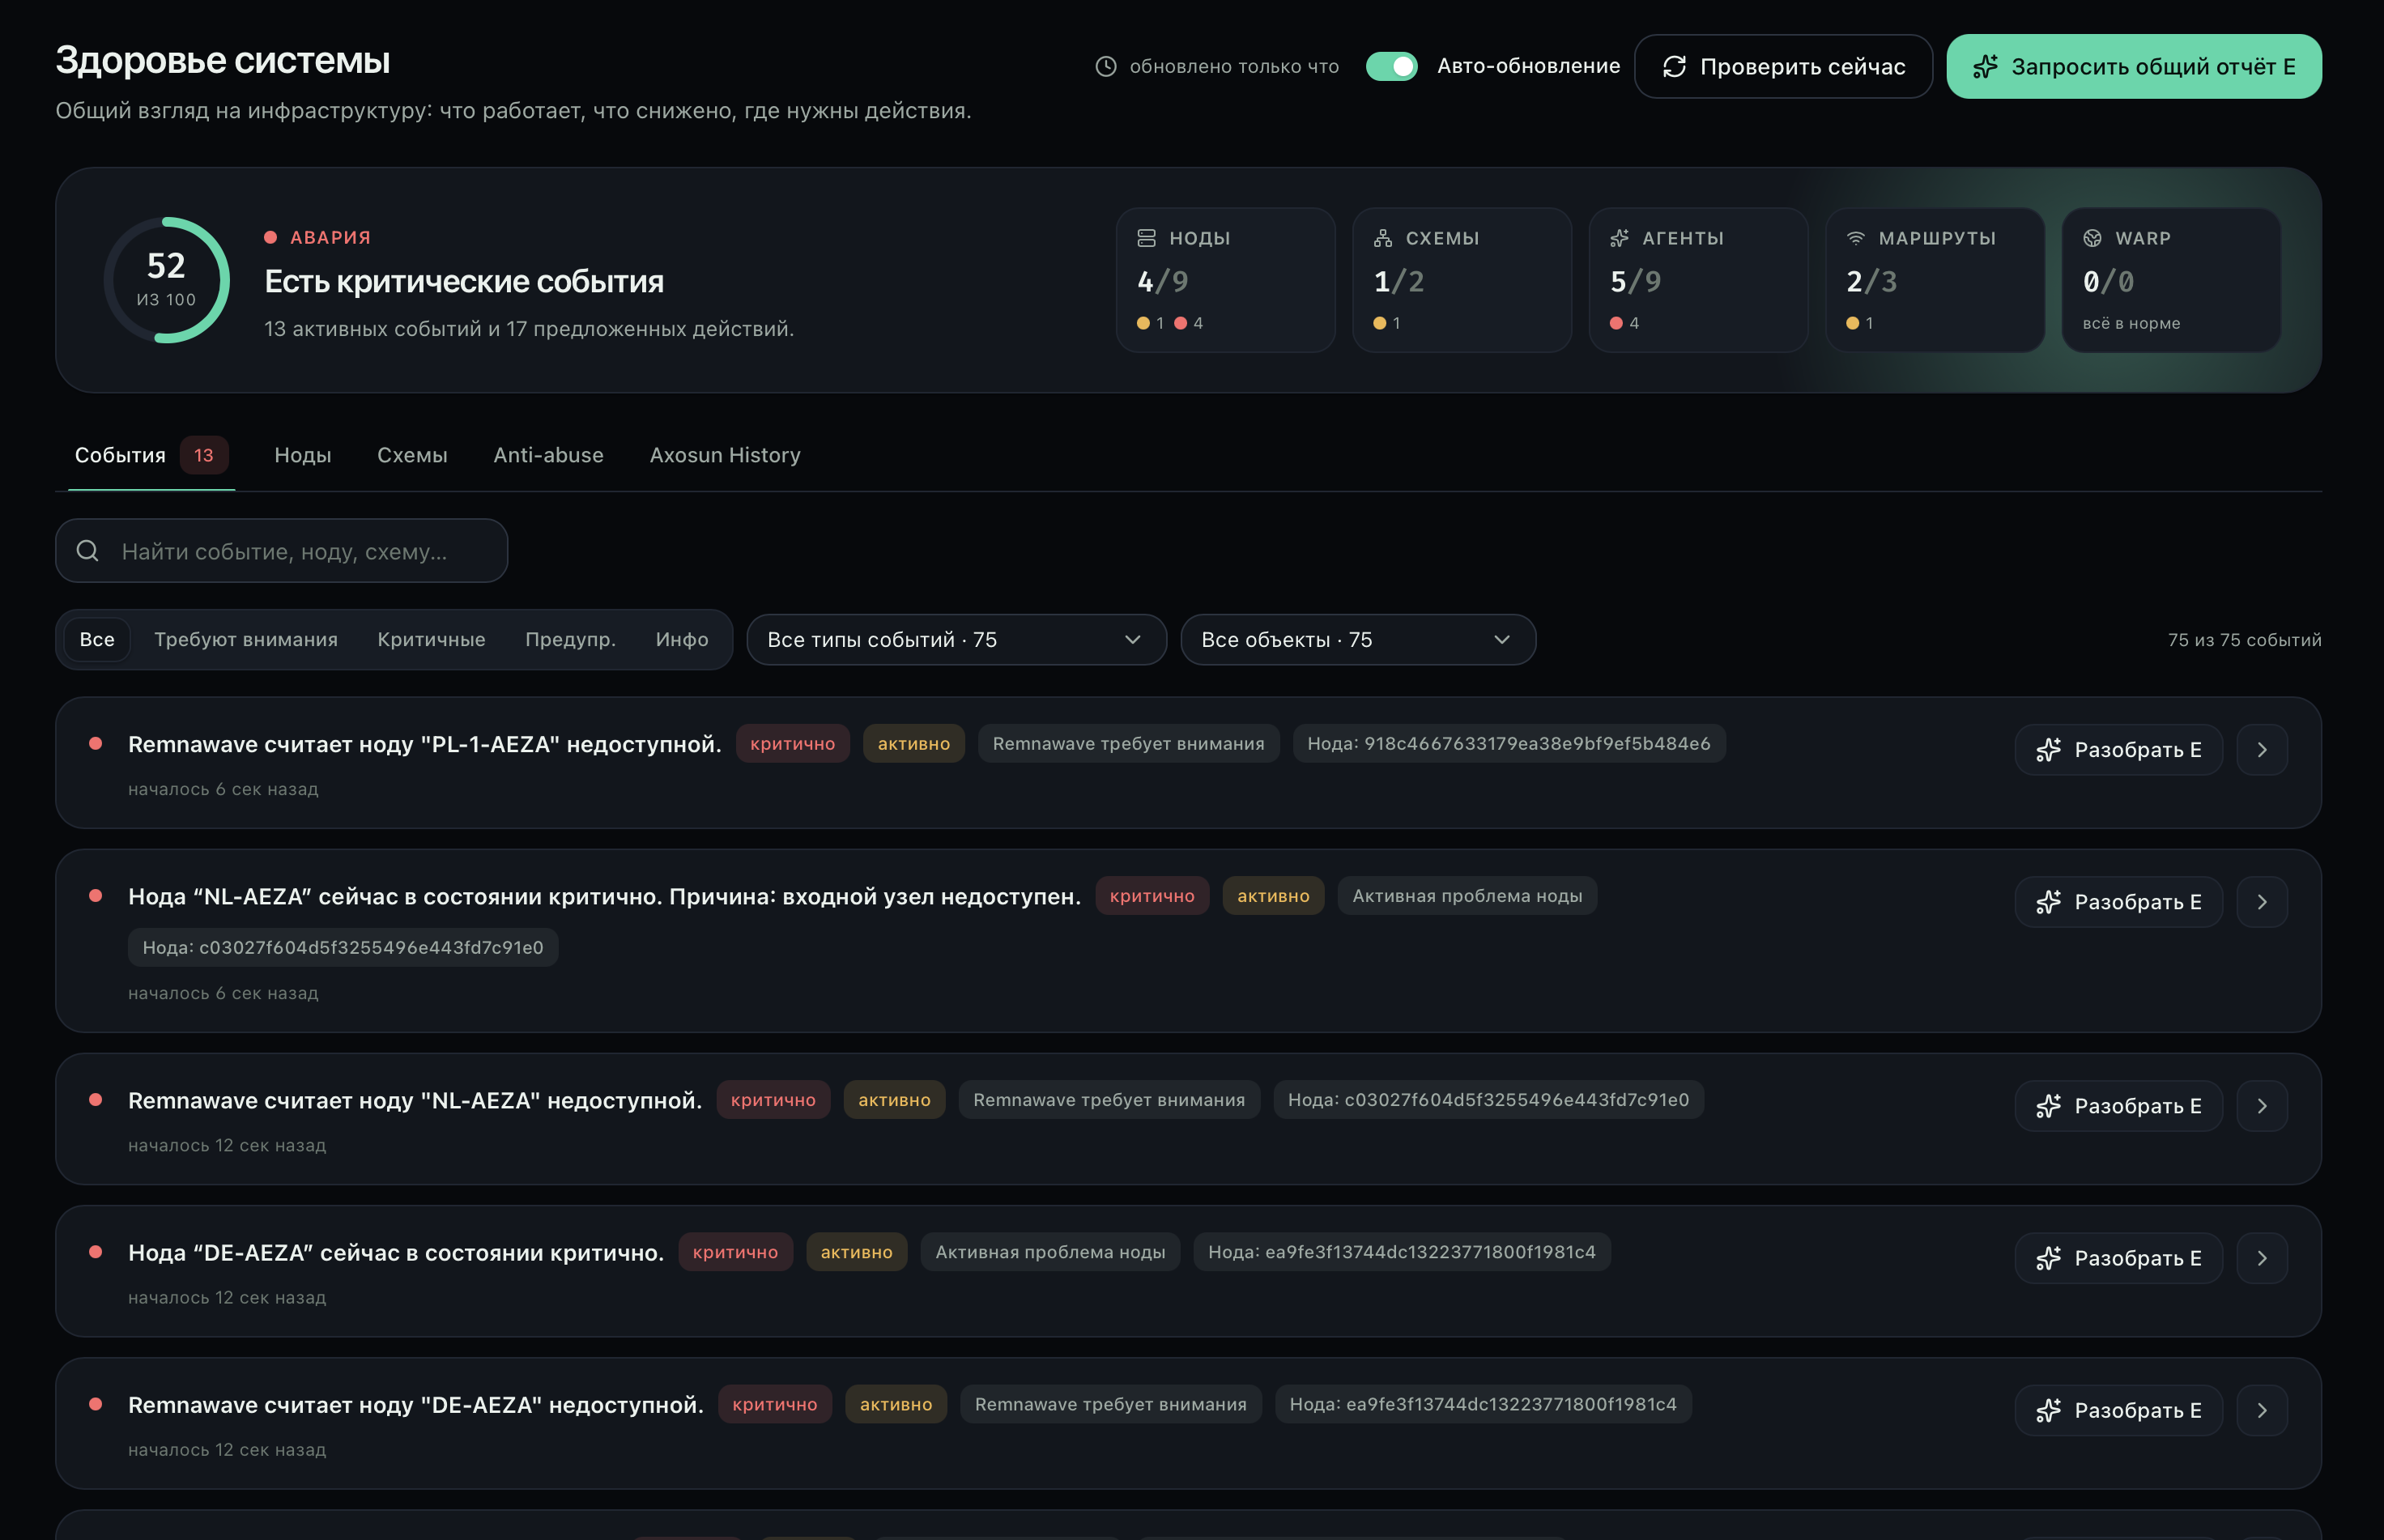
Task: Select the Инфо filter
Action: tap(682, 640)
